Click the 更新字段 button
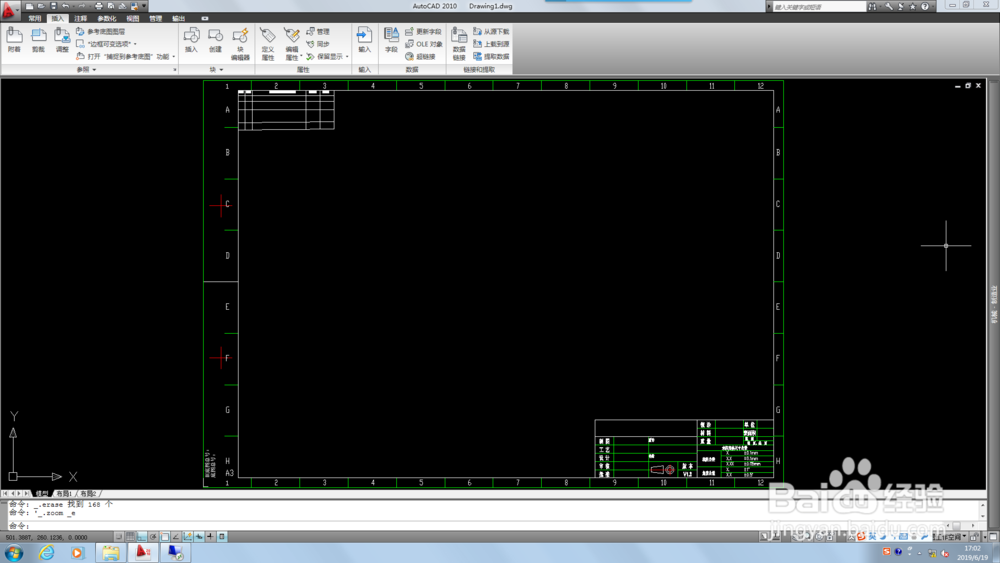 423,31
